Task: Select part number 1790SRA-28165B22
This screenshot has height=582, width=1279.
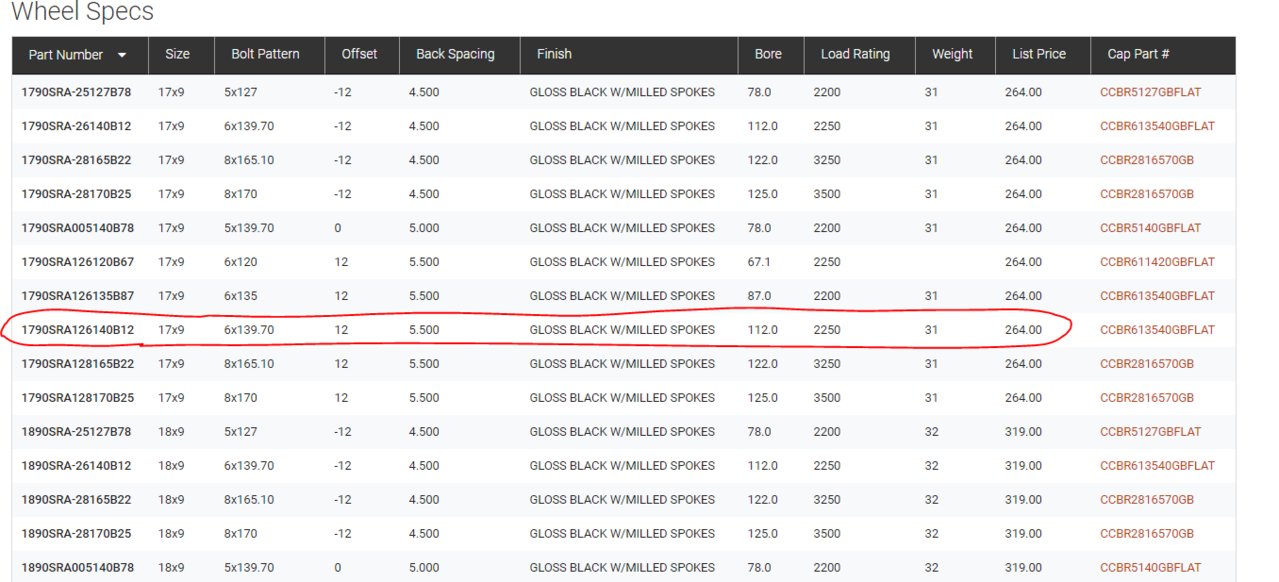Action: (76, 160)
